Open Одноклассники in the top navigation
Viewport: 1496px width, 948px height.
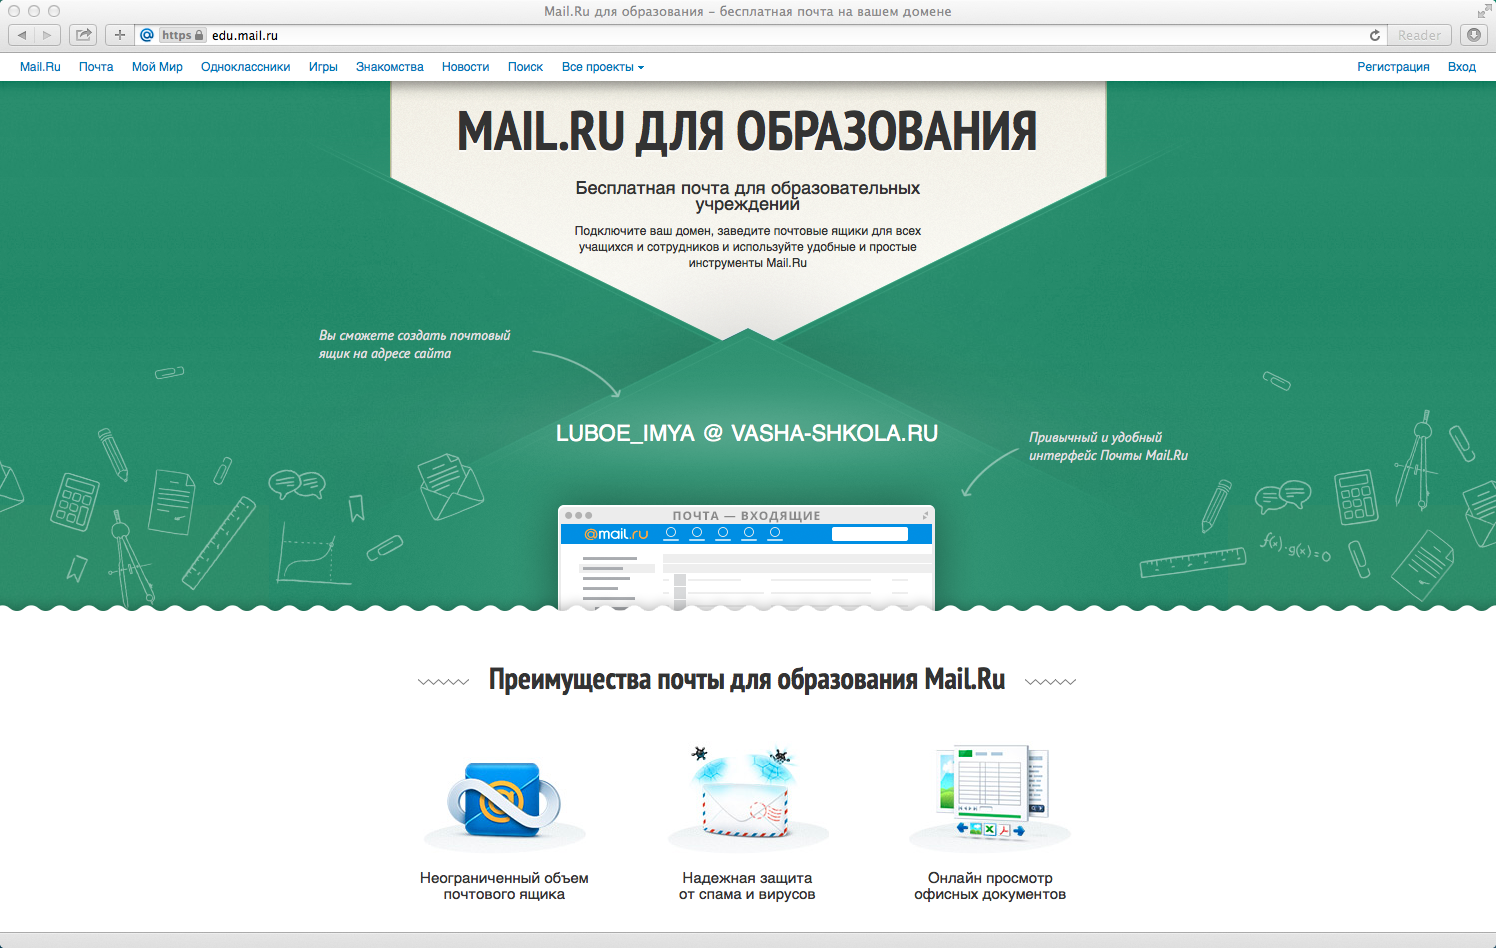[x=245, y=67]
